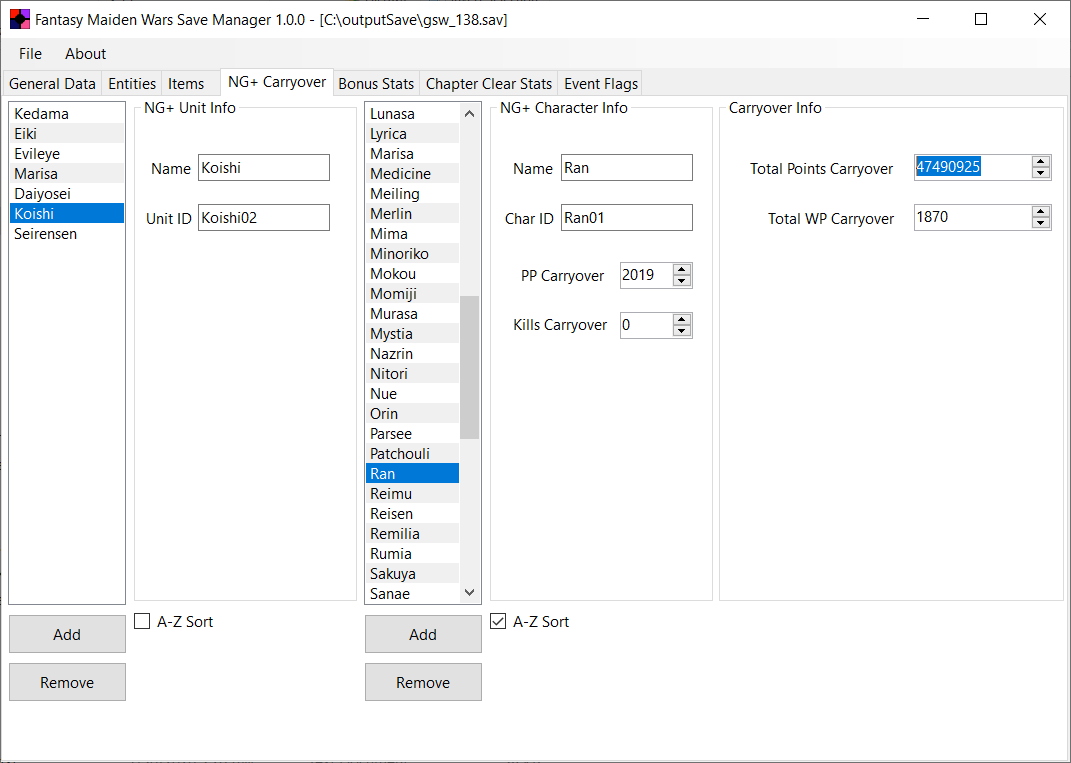Click Add under the character list
This screenshot has width=1071, height=763.
click(x=423, y=635)
